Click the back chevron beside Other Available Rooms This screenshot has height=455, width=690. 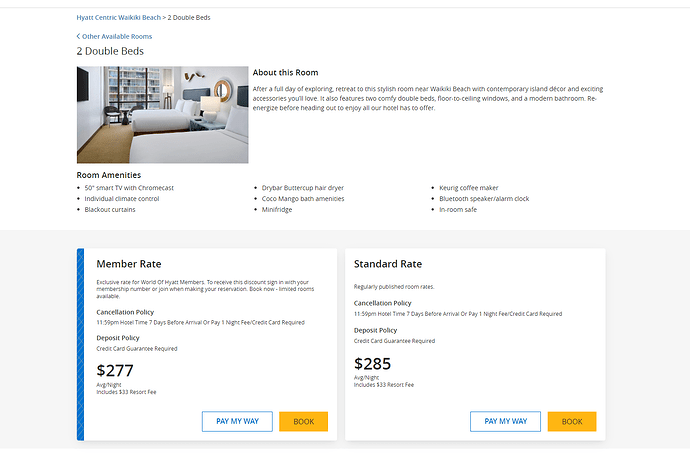click(x=78, y=36)
